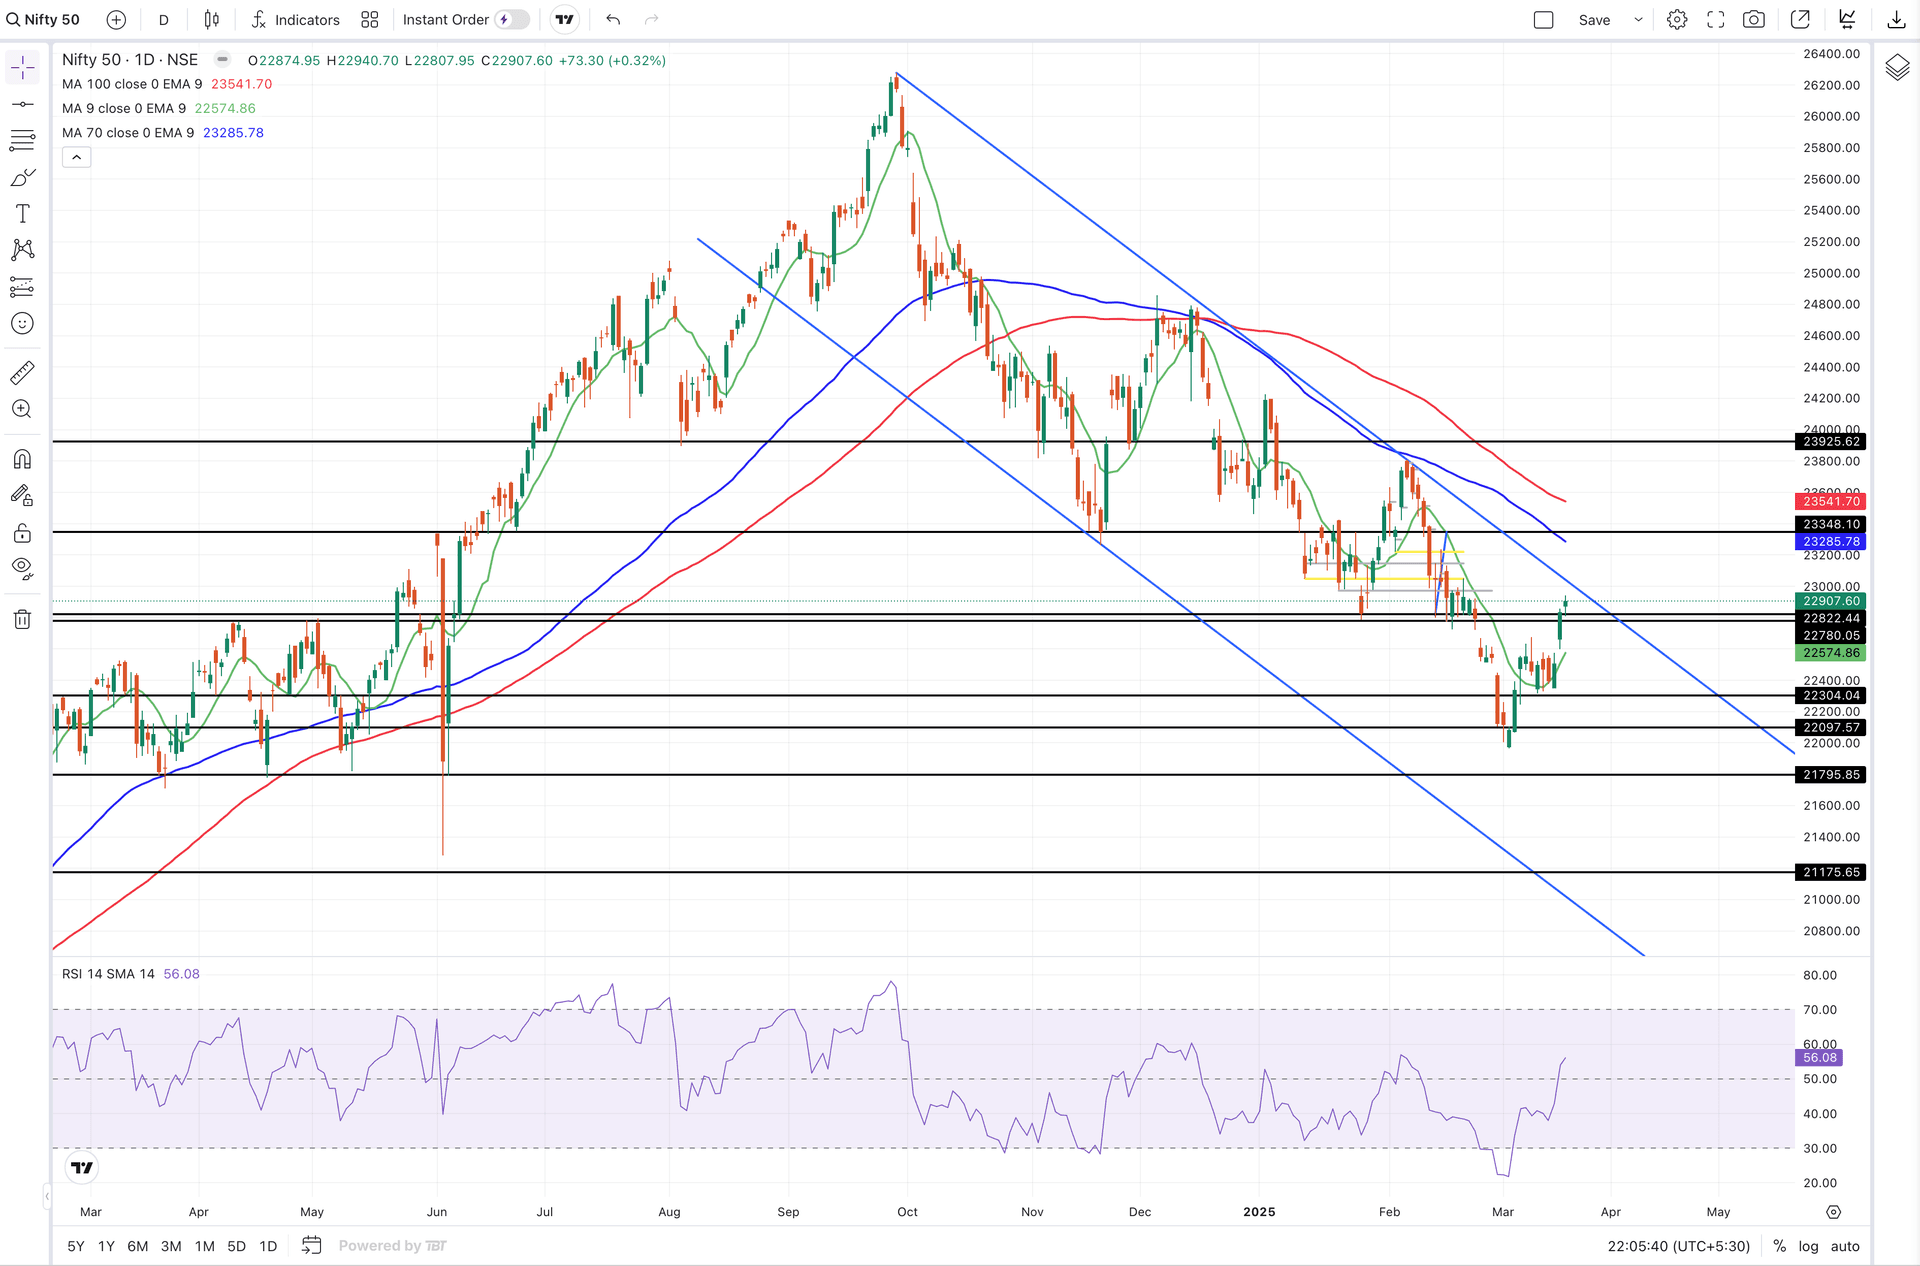Image resolution: width=1920 pixels, height=1266 pixels.
Task: Toggle magnet mode
Action: (x=22, y=459)
